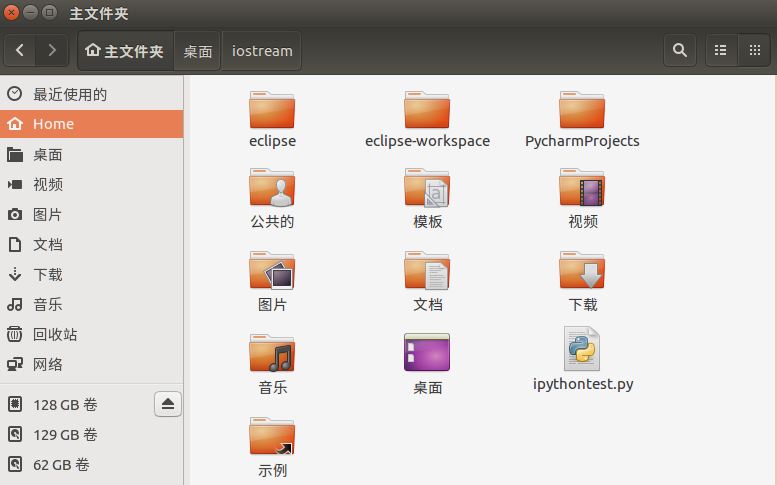Select the 下载 folder icon in main pane
Viewport: 777px width, 485px height.
[582, 270]
